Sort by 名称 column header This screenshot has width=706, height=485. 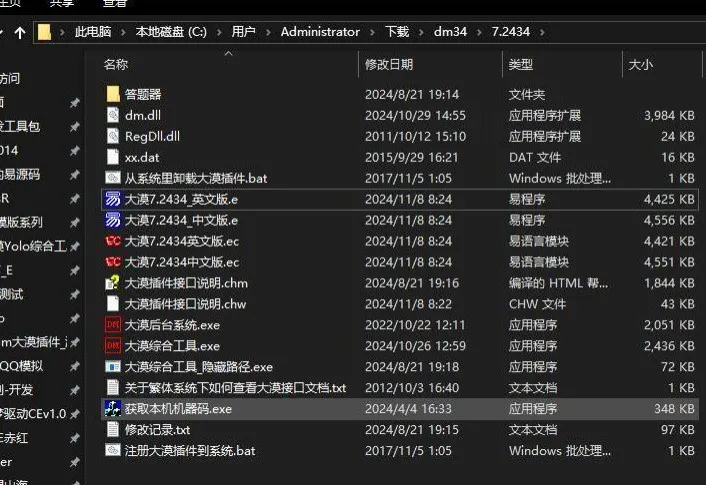(116, 64)
